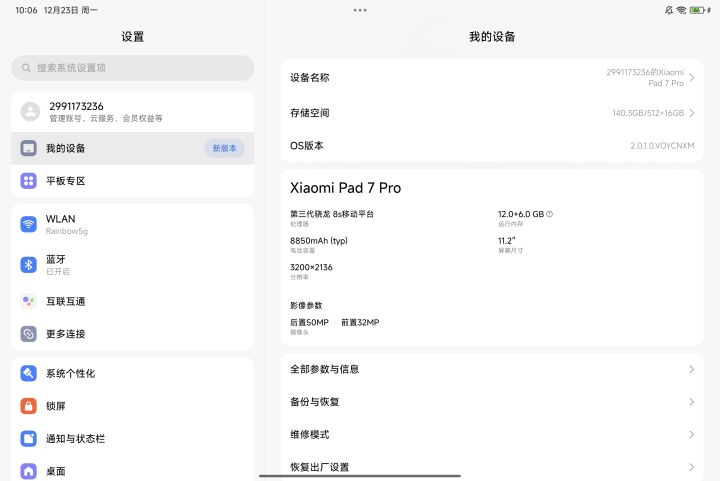Open account 2991173236 management row

pos(133,112)
